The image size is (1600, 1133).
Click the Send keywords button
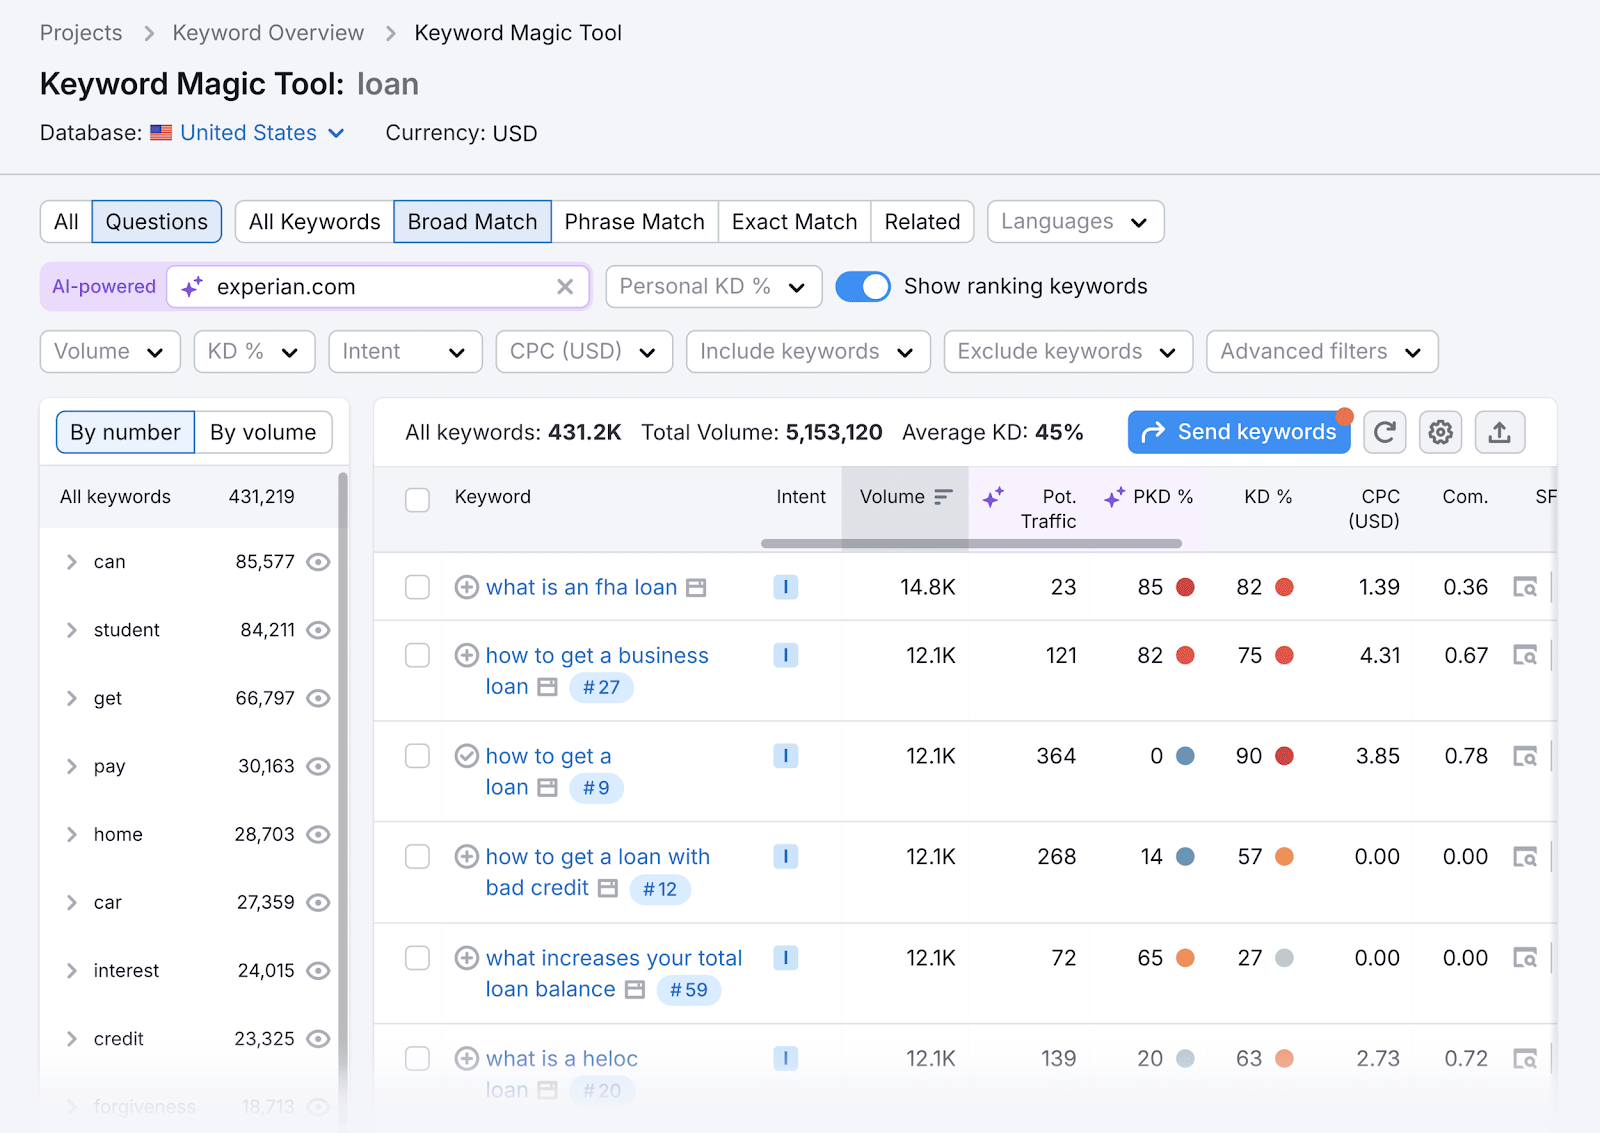1238,432
